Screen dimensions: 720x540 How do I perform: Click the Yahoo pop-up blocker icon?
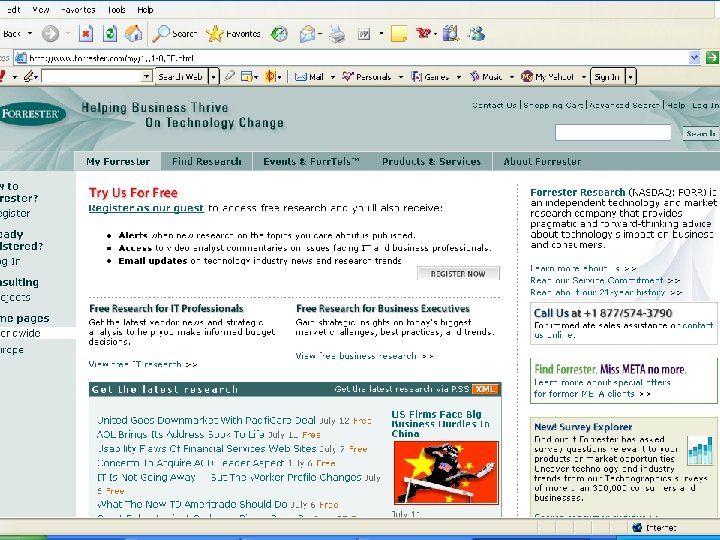click(x=247, y=77)
